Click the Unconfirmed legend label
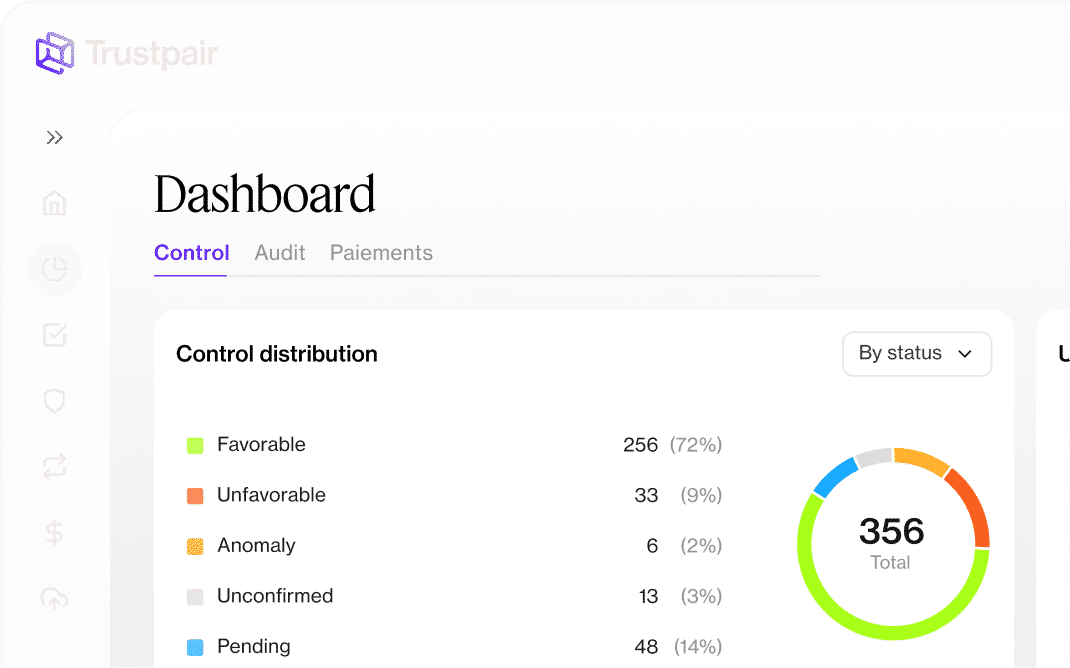This screenshot has width=1070, height=668. pyautogui.click(x=275, y=596)
